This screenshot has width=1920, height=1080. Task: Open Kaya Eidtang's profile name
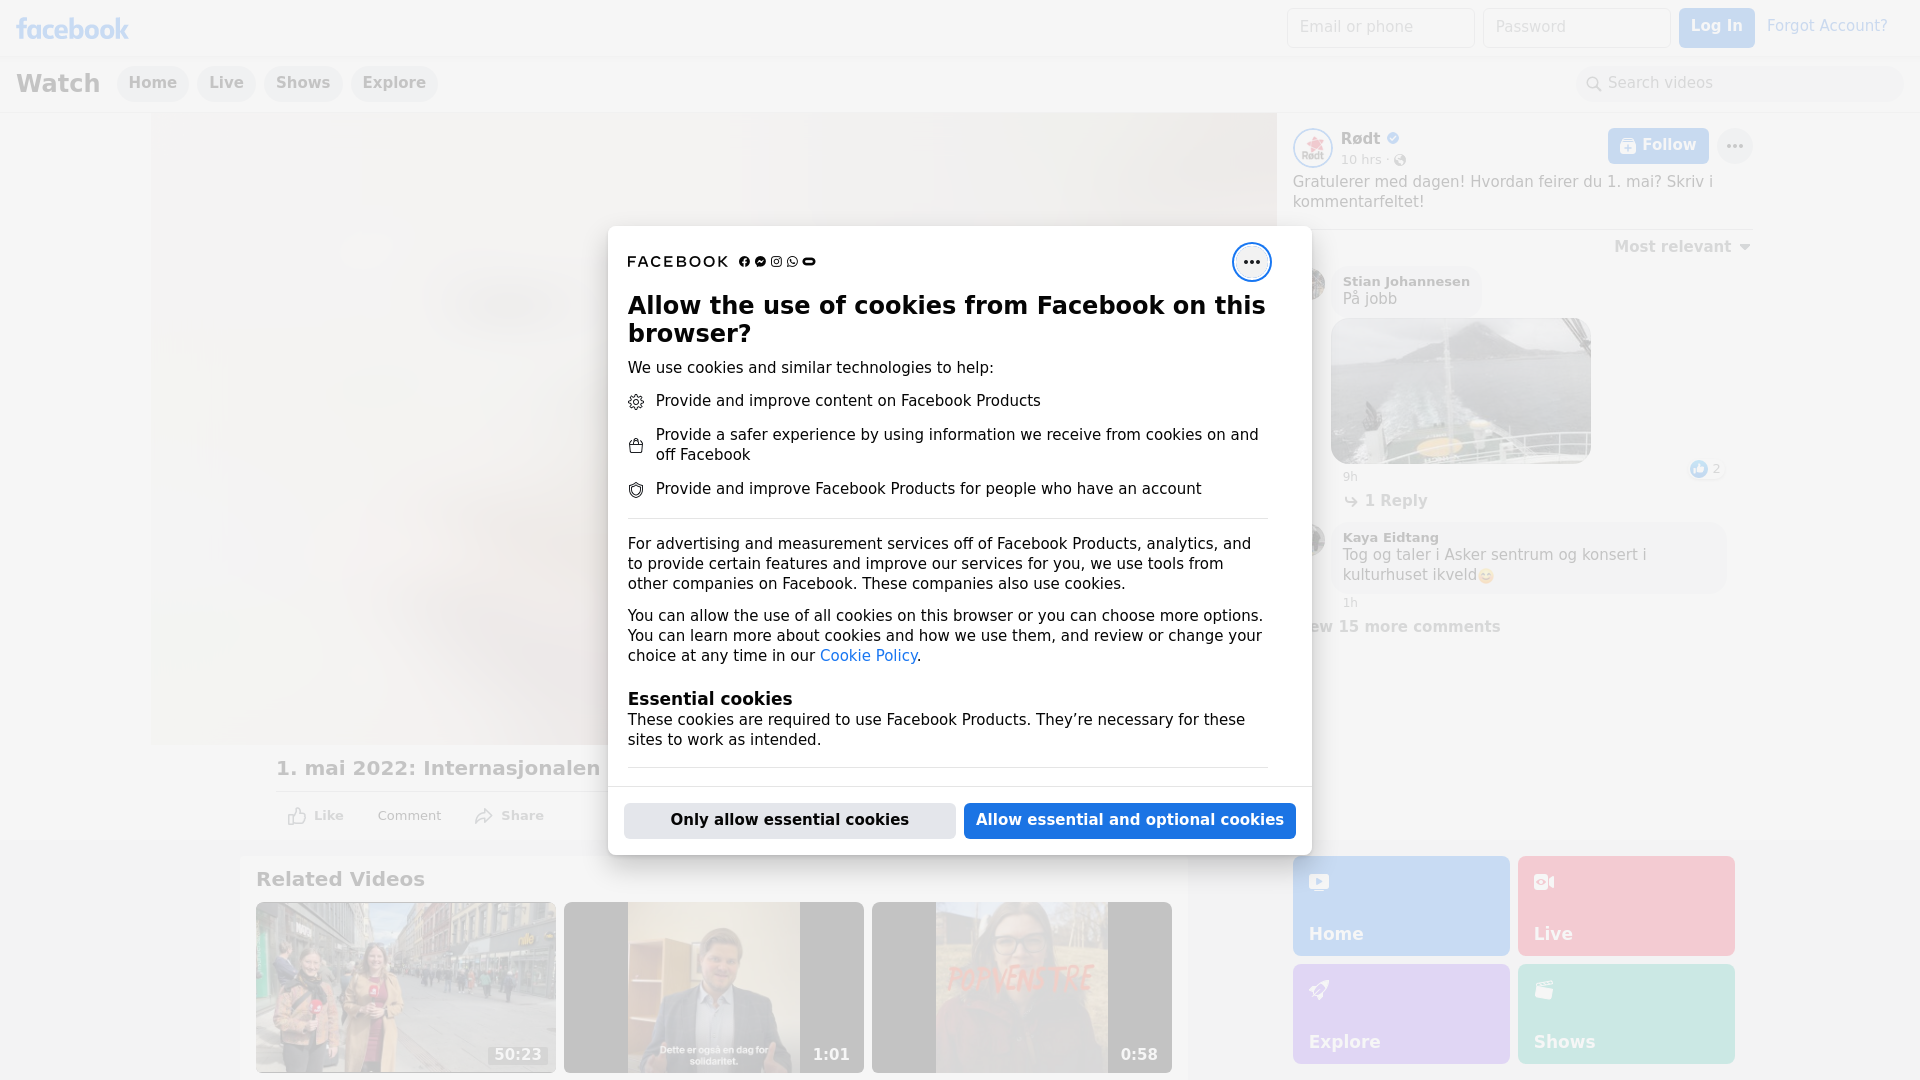click(x=1390, y=538)
